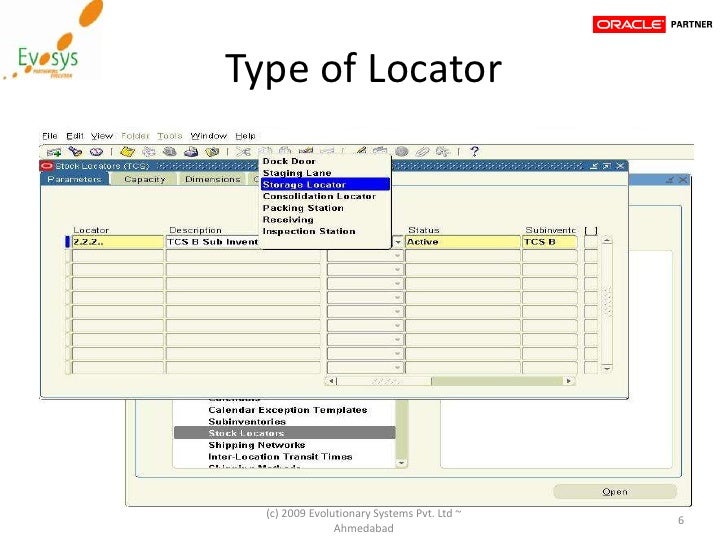Select Inspection Station in the type list
The height and width of the screenshot is (546, 728).
(x=325, y=231)
